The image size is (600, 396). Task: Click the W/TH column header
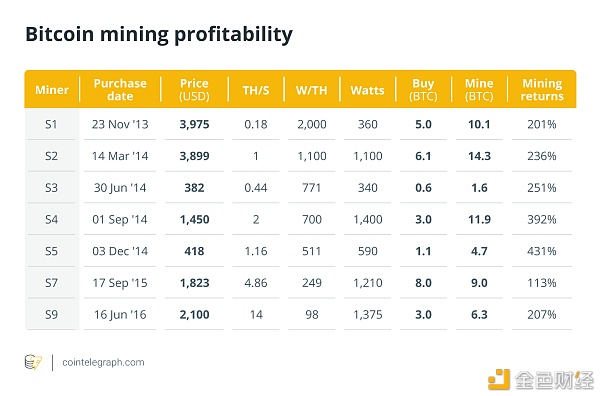click(x=311, y=90)
